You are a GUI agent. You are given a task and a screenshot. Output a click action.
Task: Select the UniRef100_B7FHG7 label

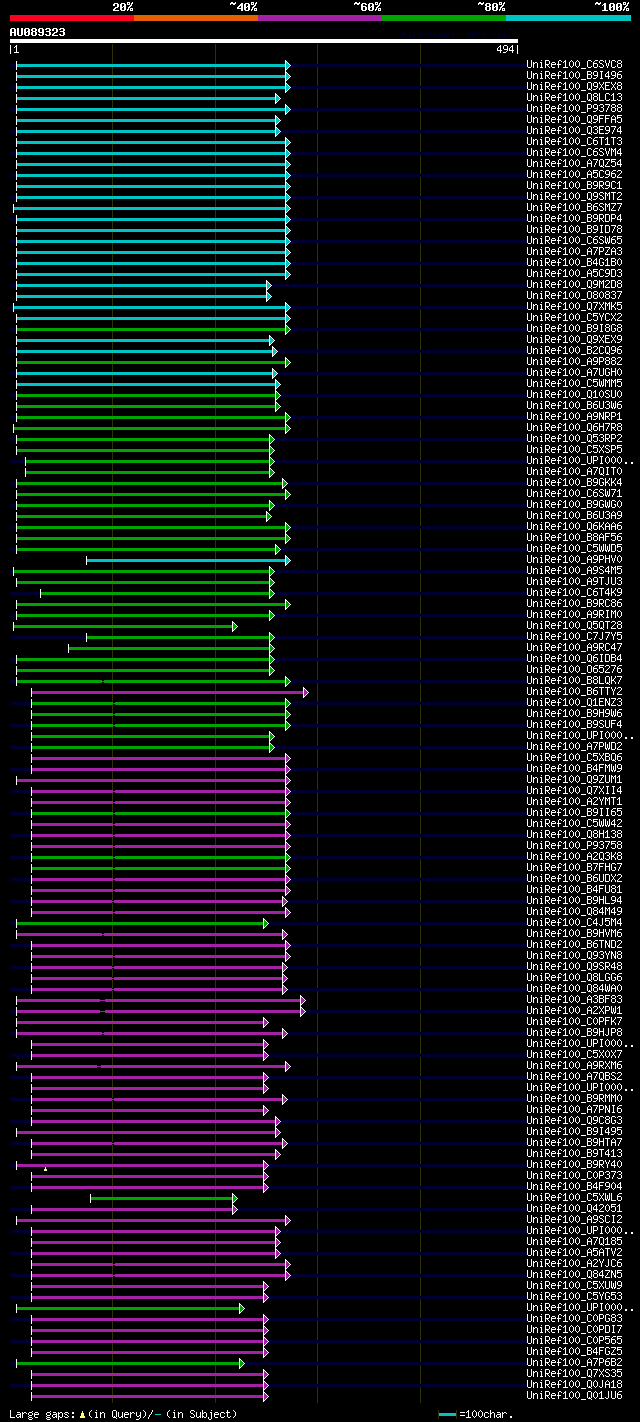[574, 867]
